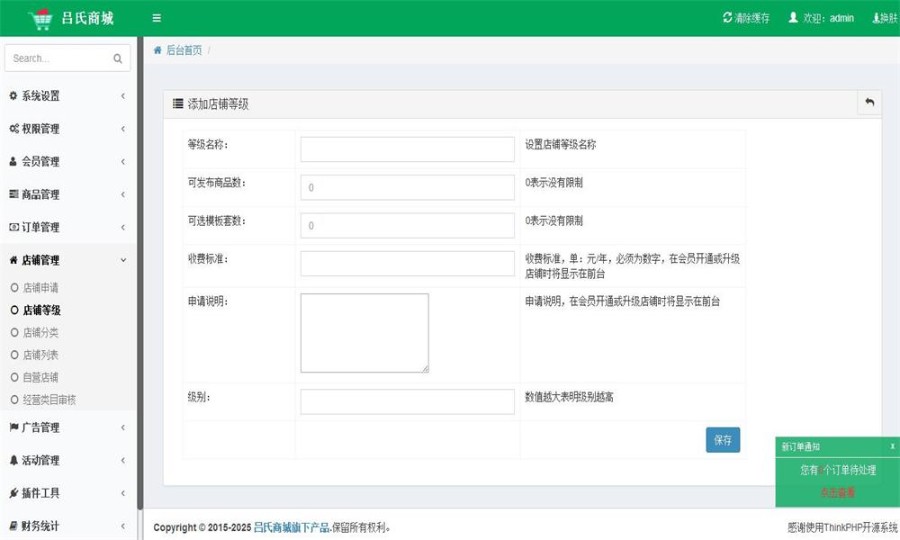This screenshot has height=540, width=900.
Task: Close the new order notification popup
Action: (892, 446)
